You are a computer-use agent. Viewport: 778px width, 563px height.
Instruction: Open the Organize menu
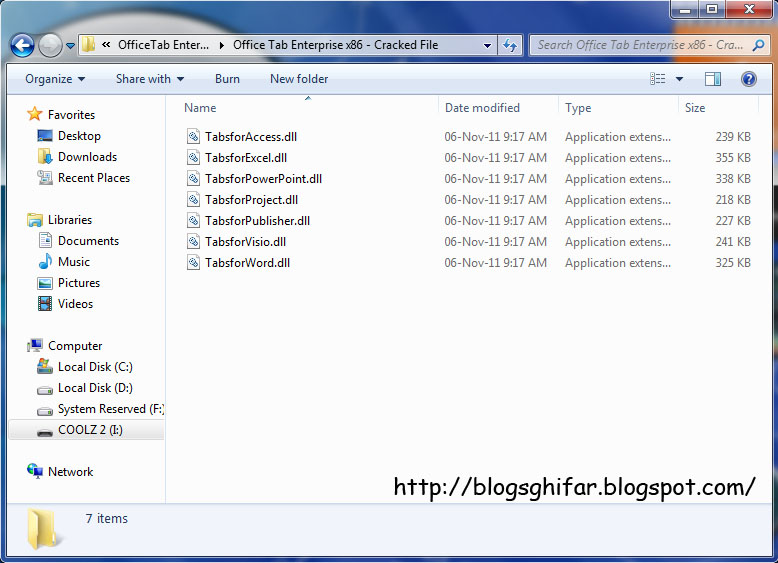click(55, 79)
